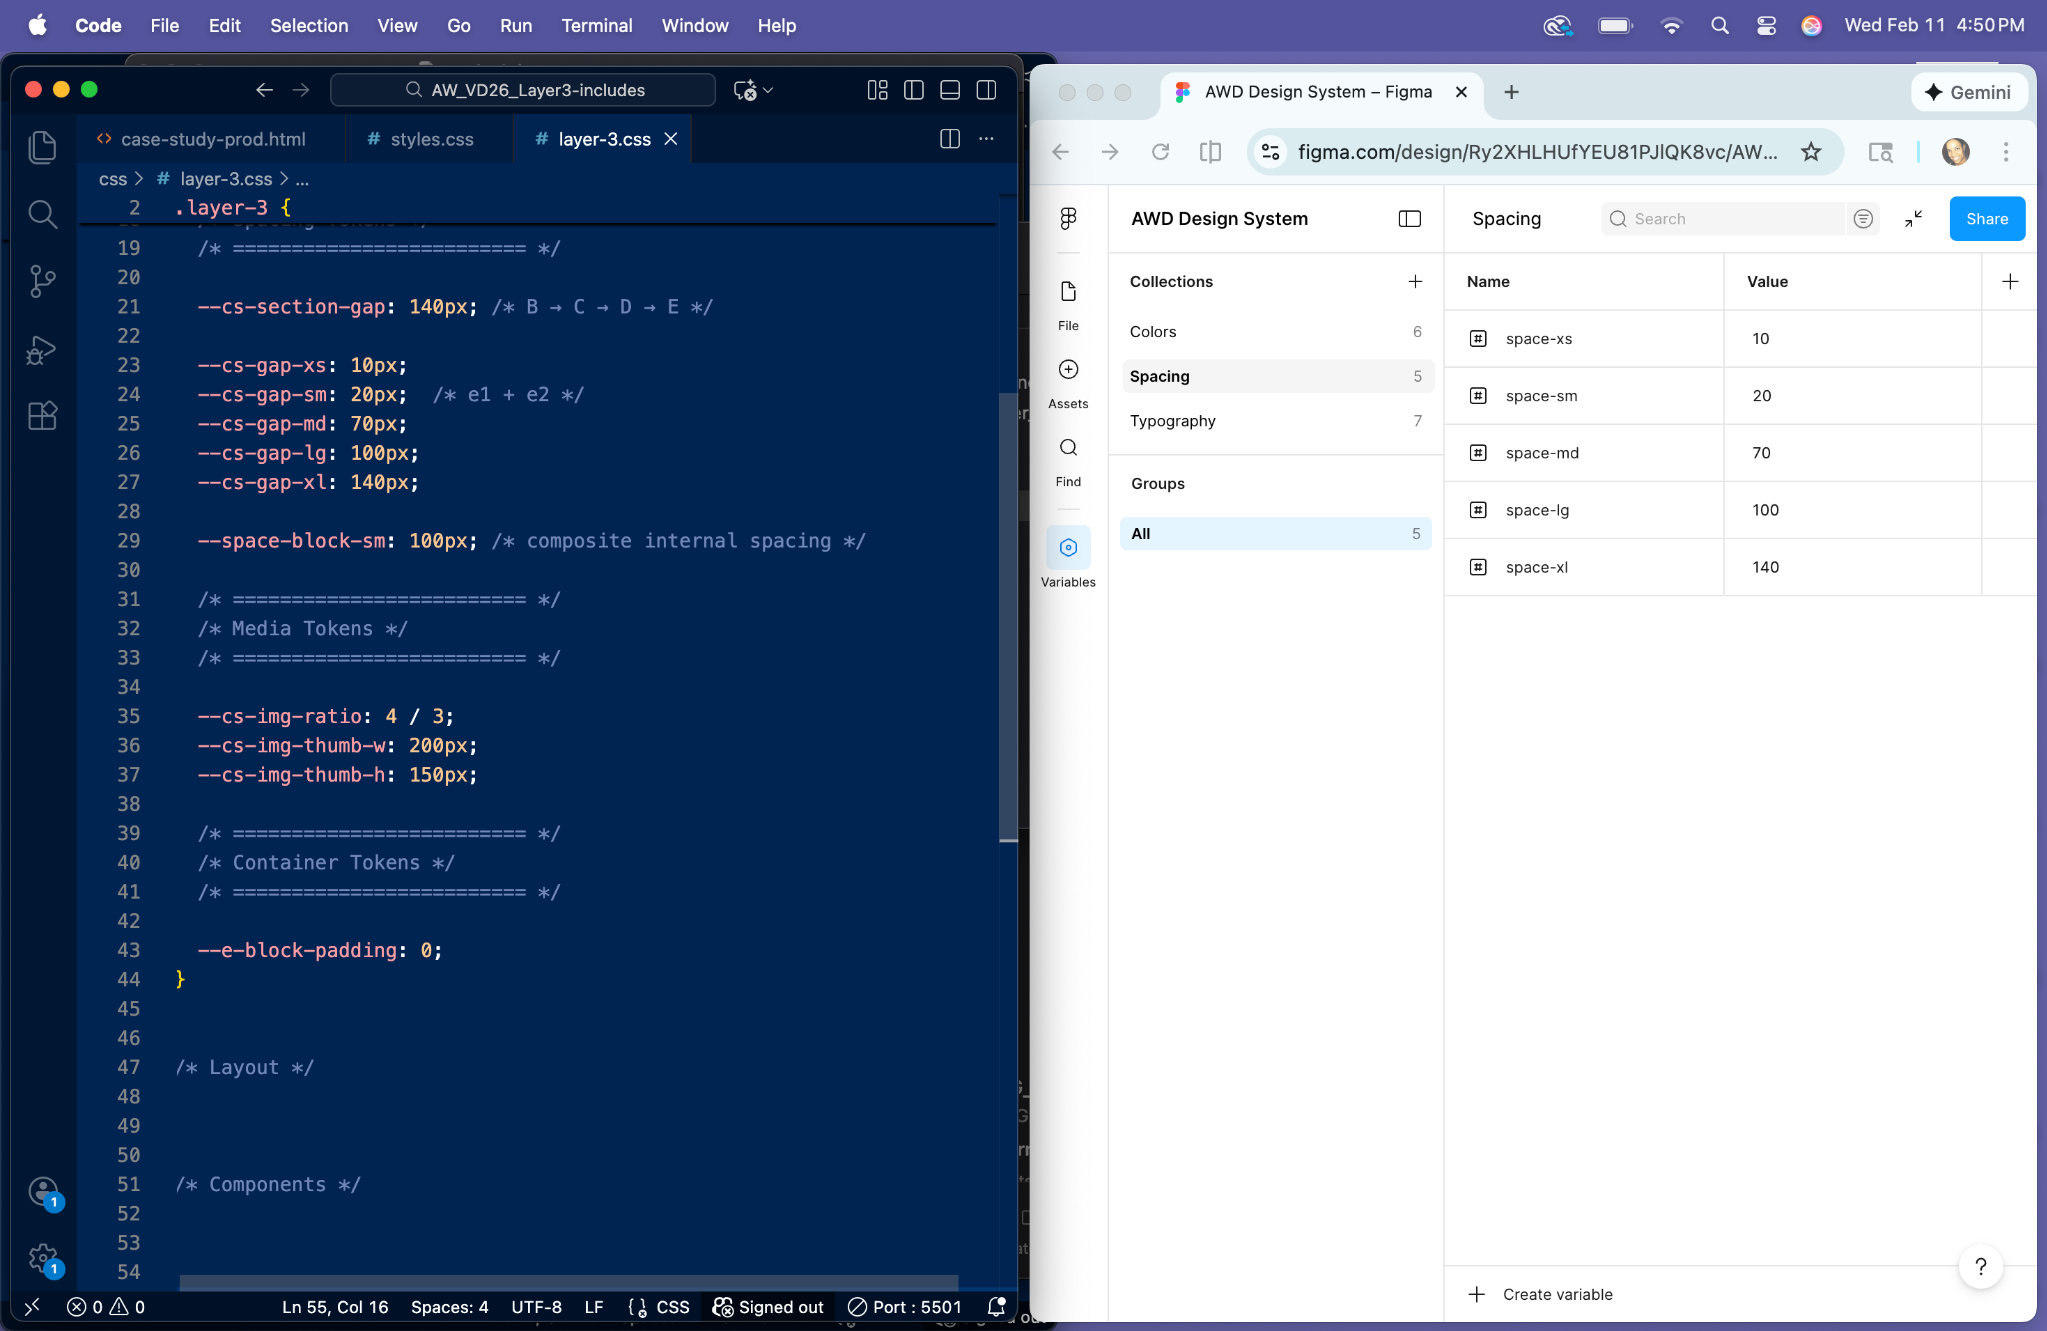Screen dimensions: 2047x1331
Task: Open the Source Control view in VS Code
Action: (42, 281)
